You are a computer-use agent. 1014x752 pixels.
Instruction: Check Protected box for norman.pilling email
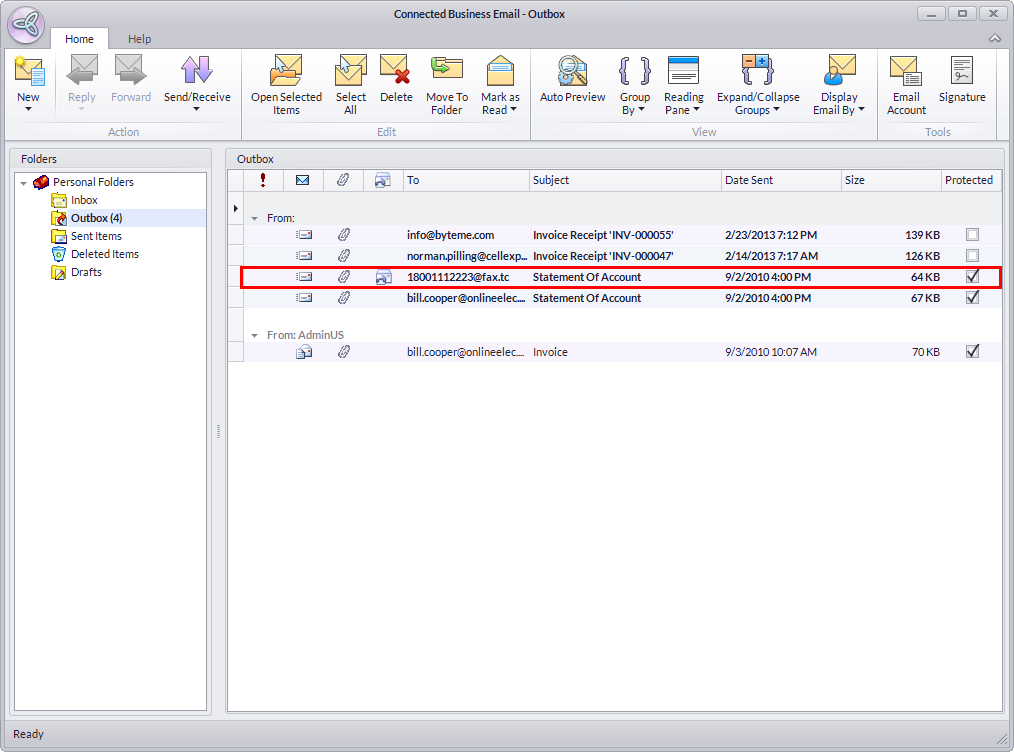(x=972, y=256)
